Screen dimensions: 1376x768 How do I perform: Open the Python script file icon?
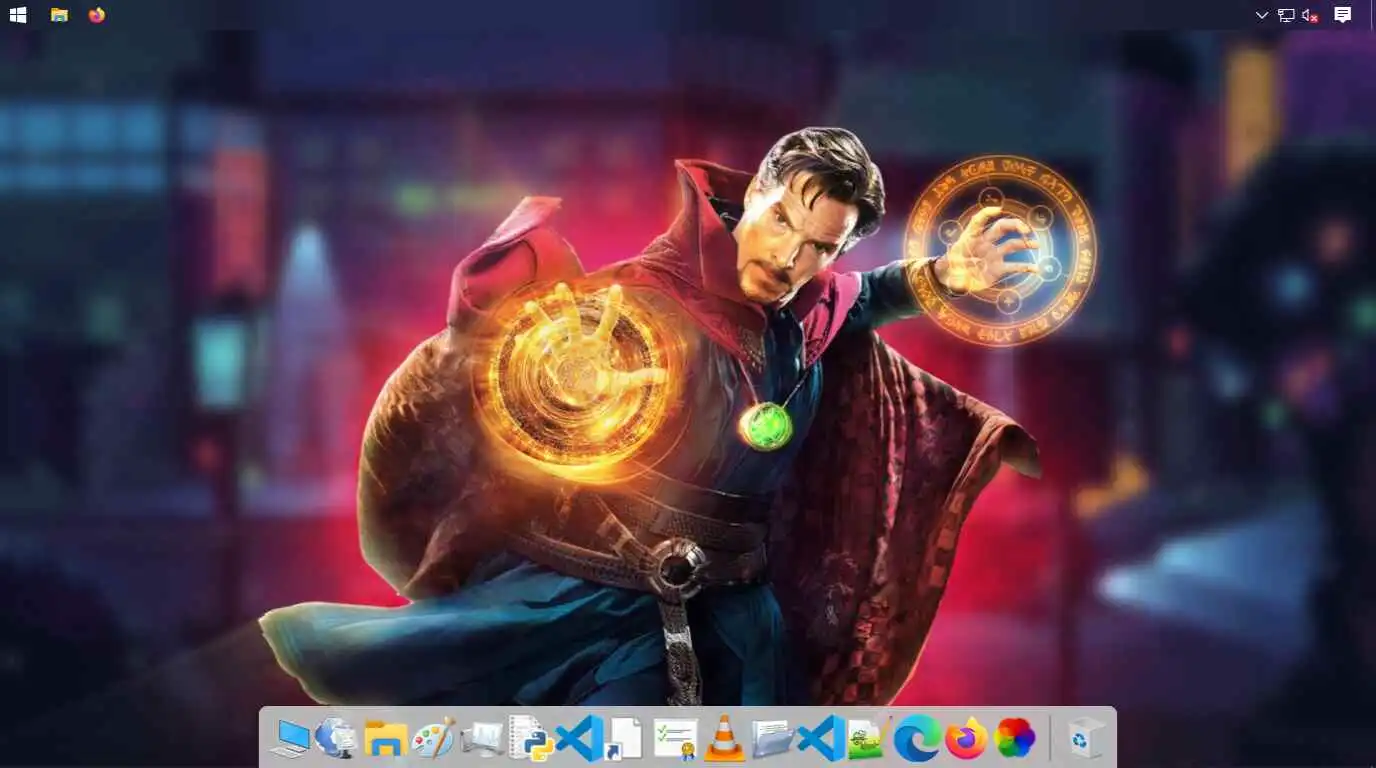530,739
